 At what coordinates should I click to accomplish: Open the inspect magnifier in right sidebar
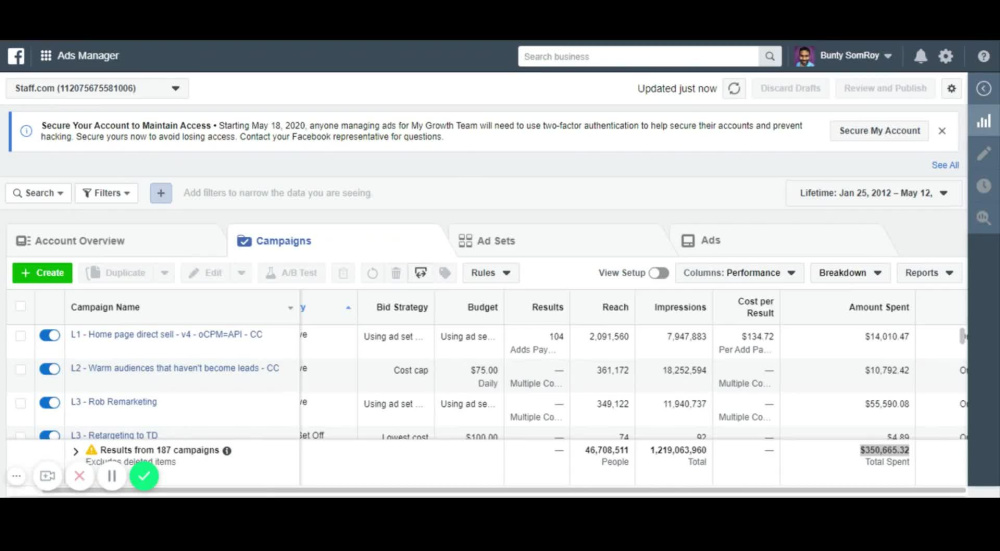click(x=983, y=218)
